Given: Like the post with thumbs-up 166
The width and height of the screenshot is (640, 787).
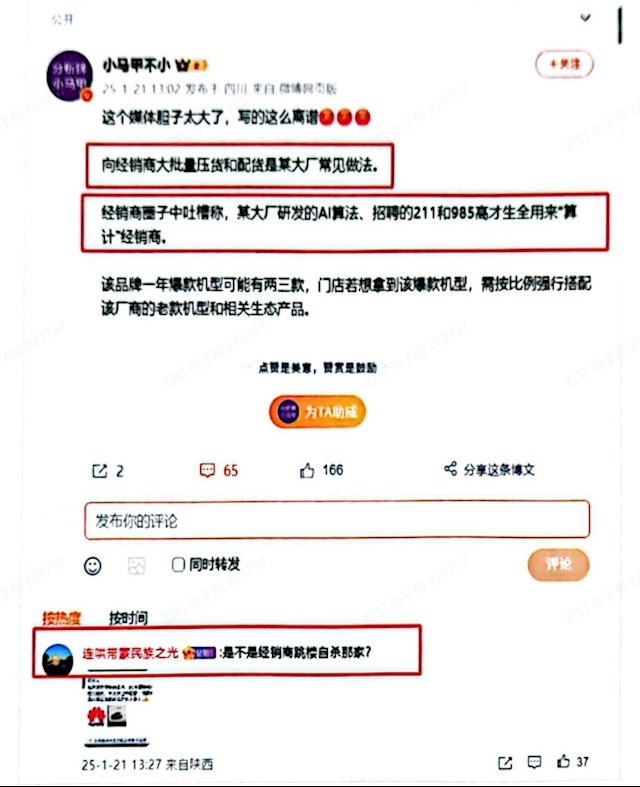Looking at the screenshot, I should tap(307, 470).
